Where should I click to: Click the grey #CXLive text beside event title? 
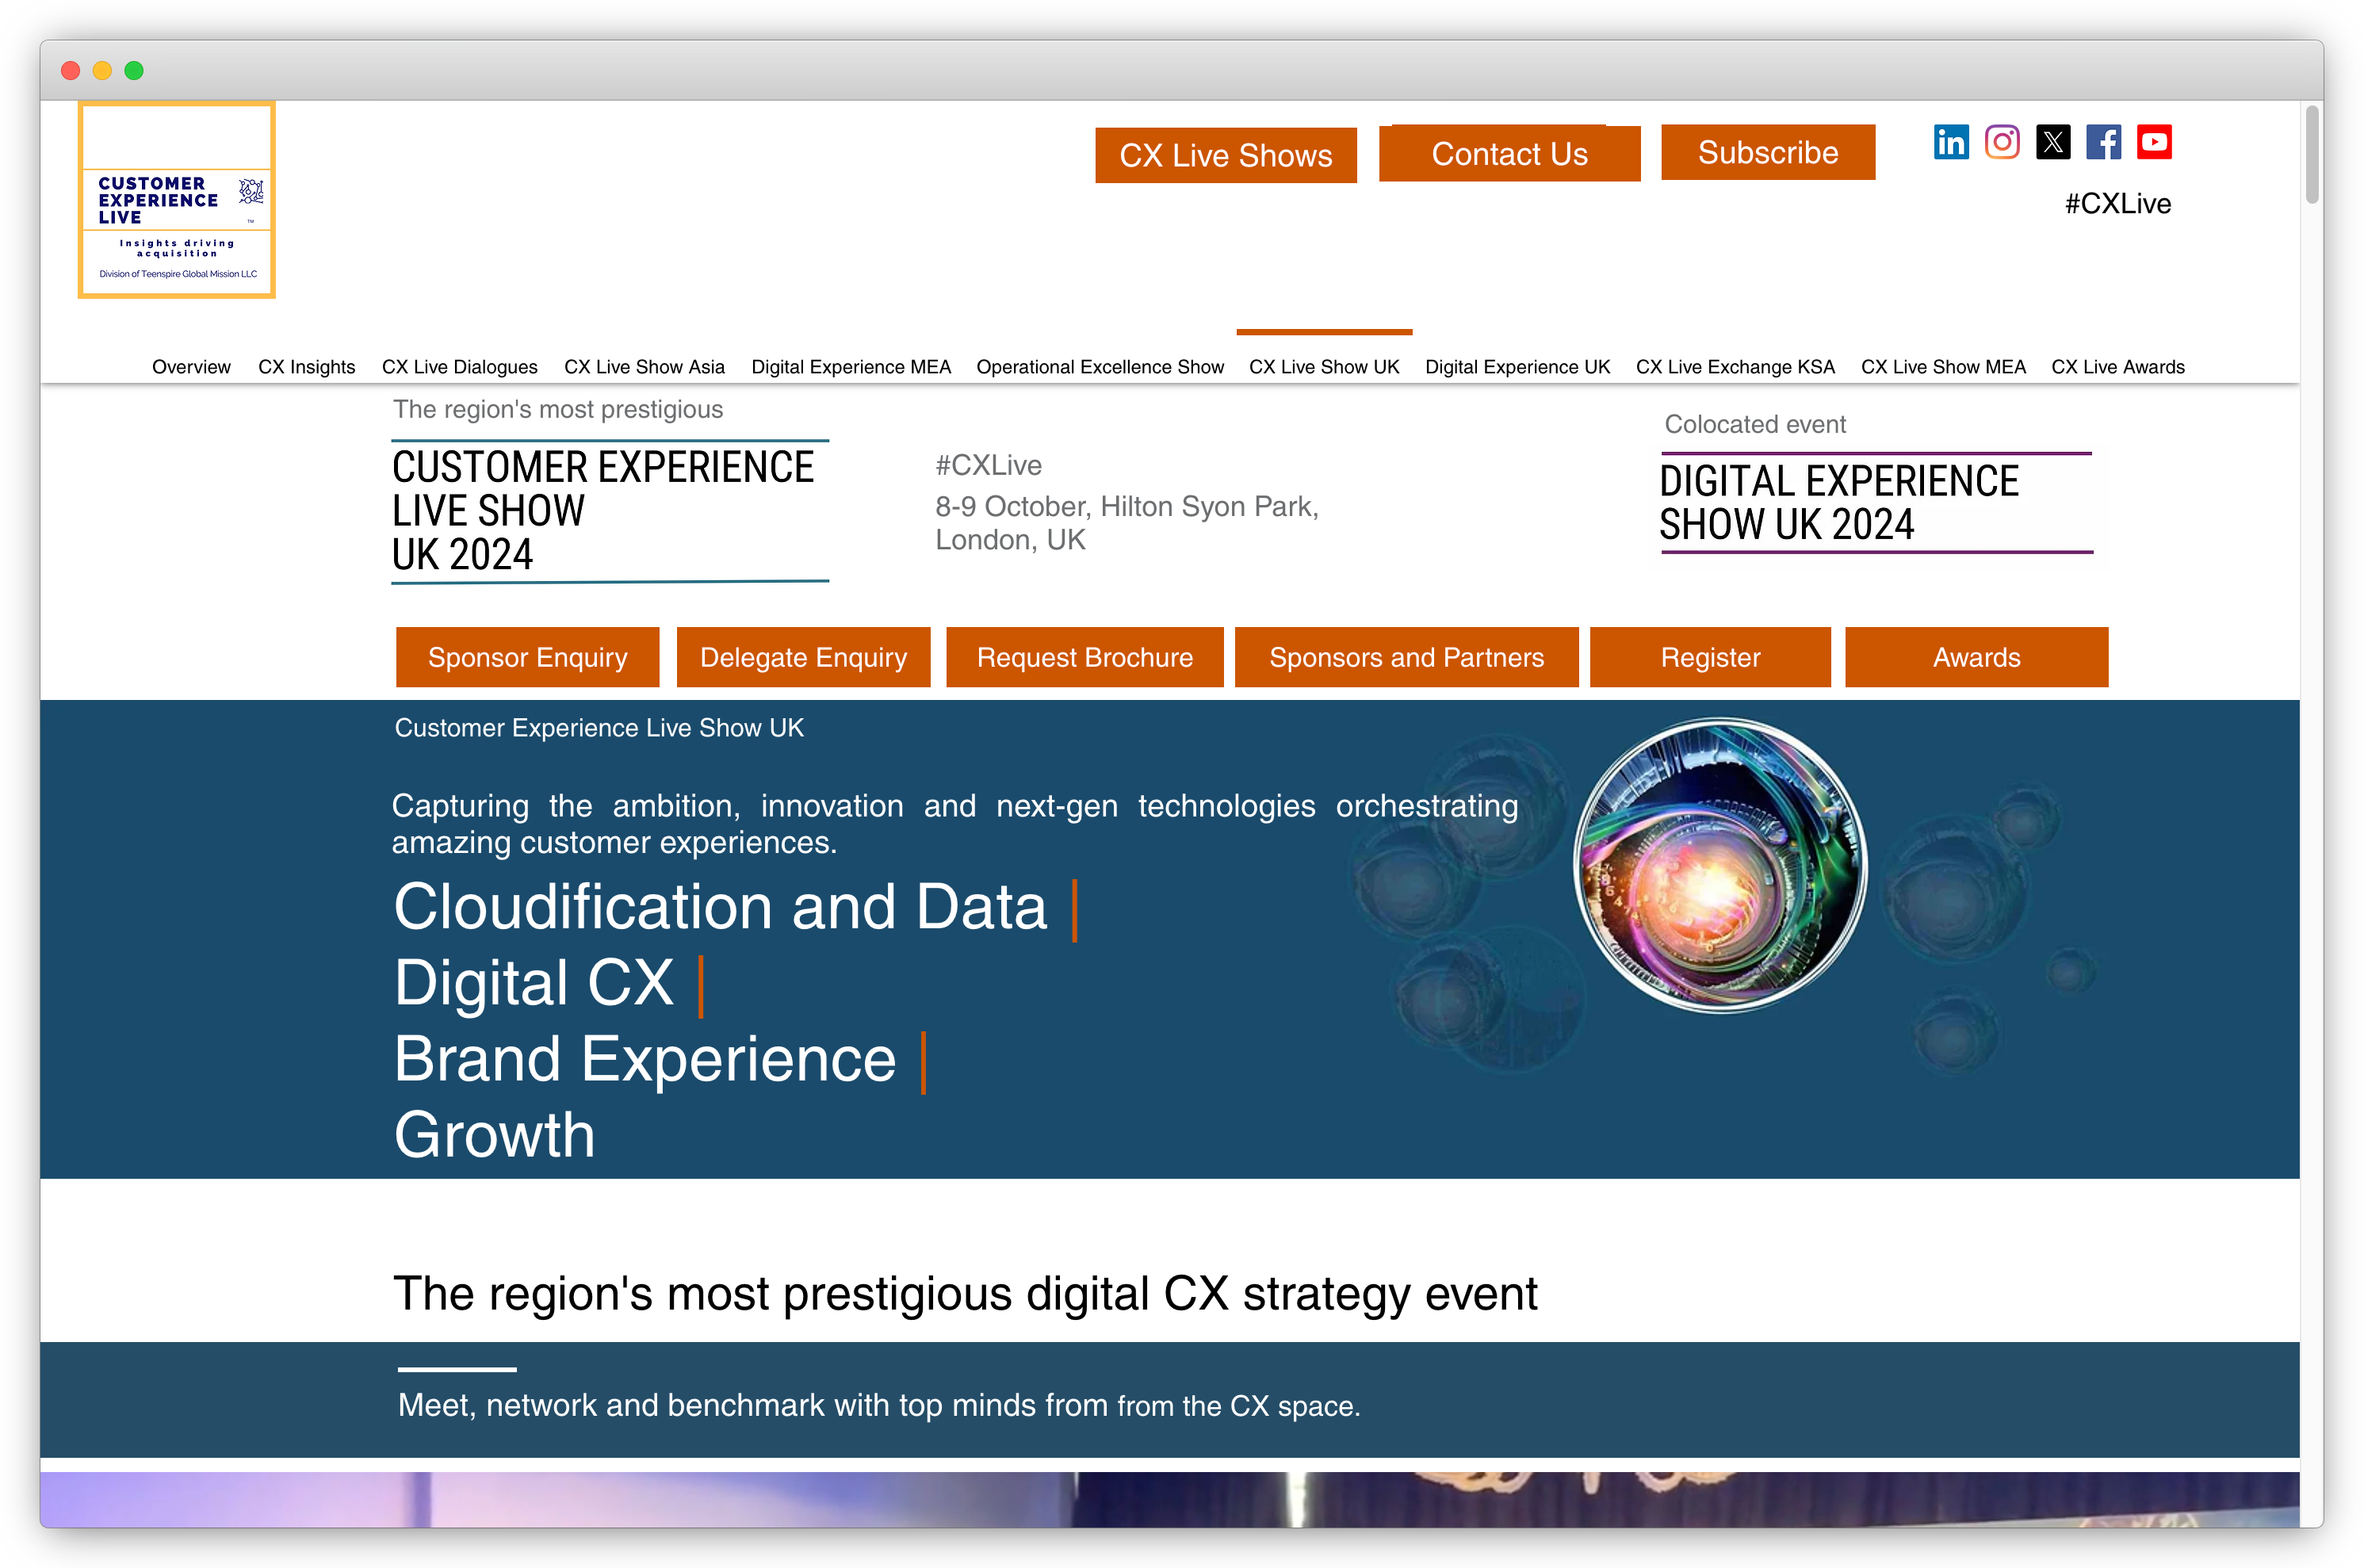[x=988, y=465]
